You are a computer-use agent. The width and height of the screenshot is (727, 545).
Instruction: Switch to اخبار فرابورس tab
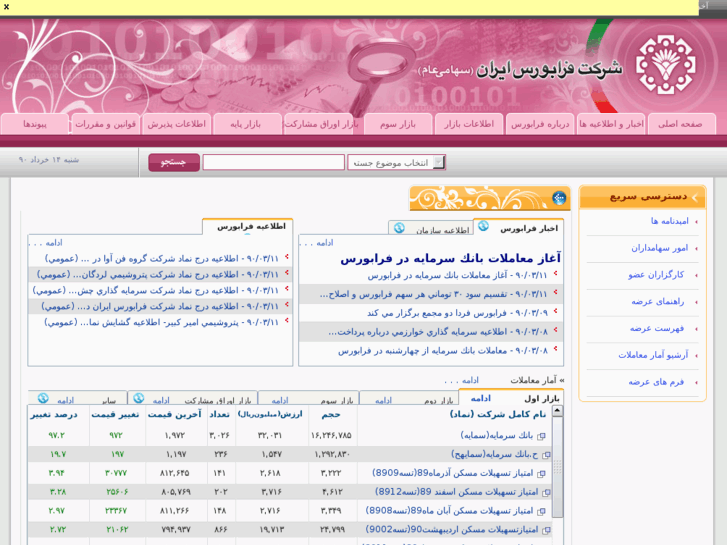[529, 228]
